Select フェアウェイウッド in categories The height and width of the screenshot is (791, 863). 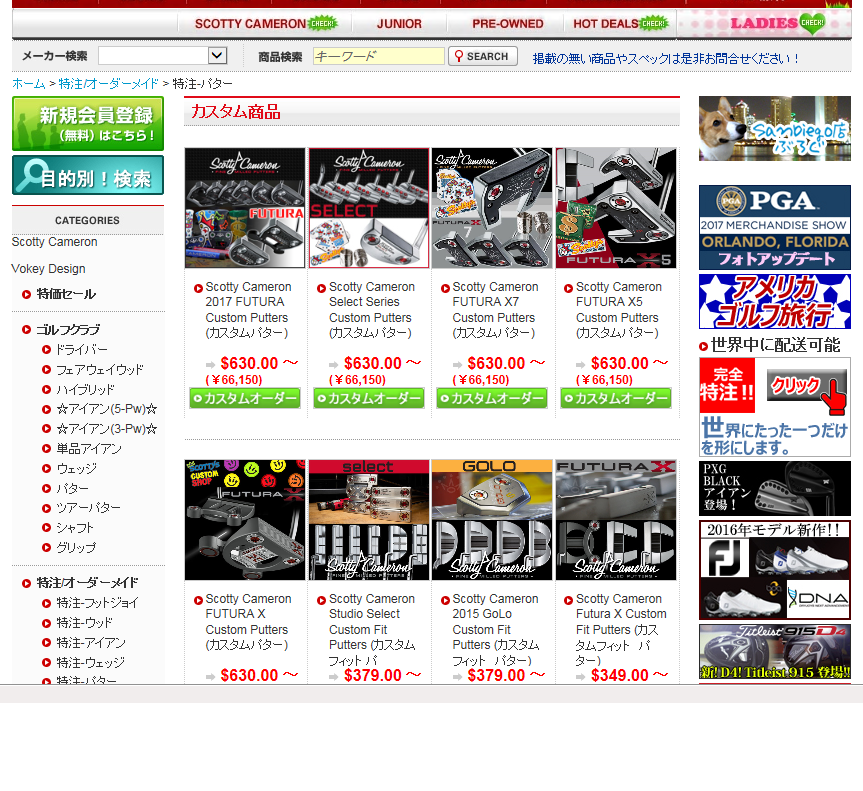click(x=99, y=369)
